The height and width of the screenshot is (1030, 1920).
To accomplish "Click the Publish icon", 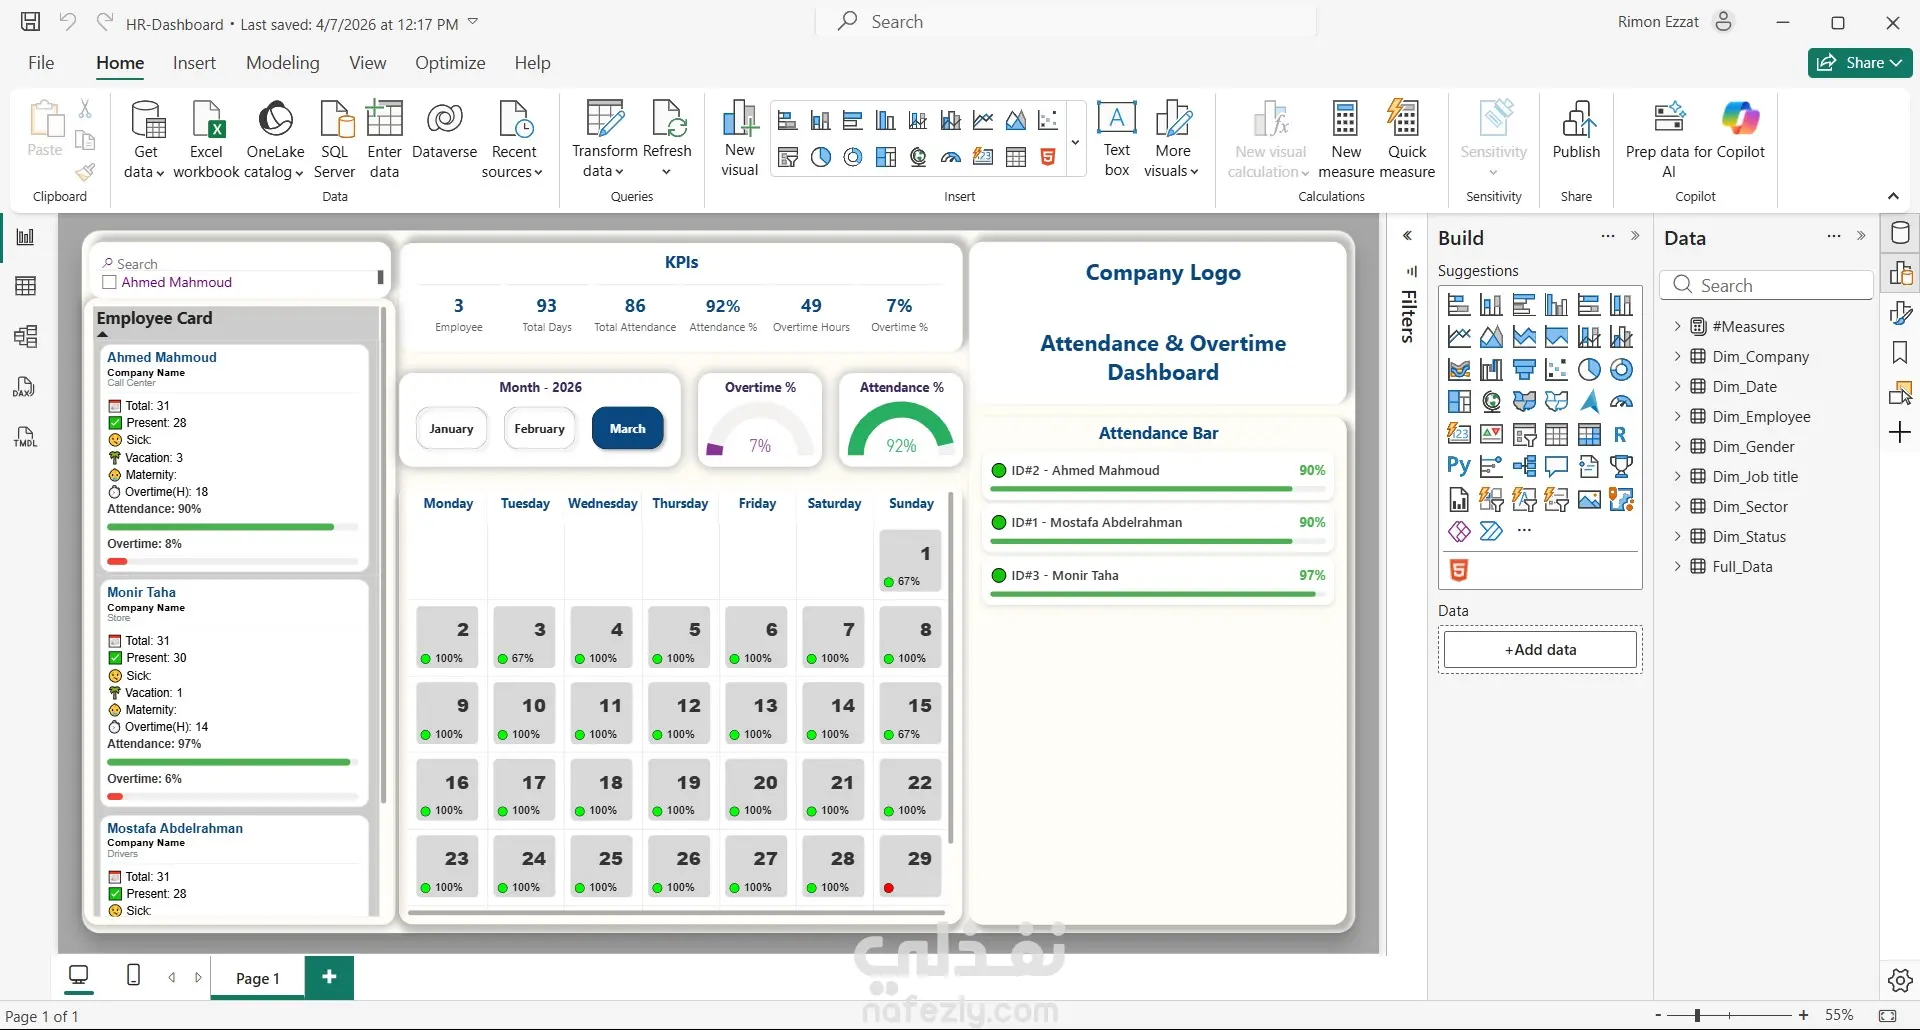I will tap(1577, 120).
